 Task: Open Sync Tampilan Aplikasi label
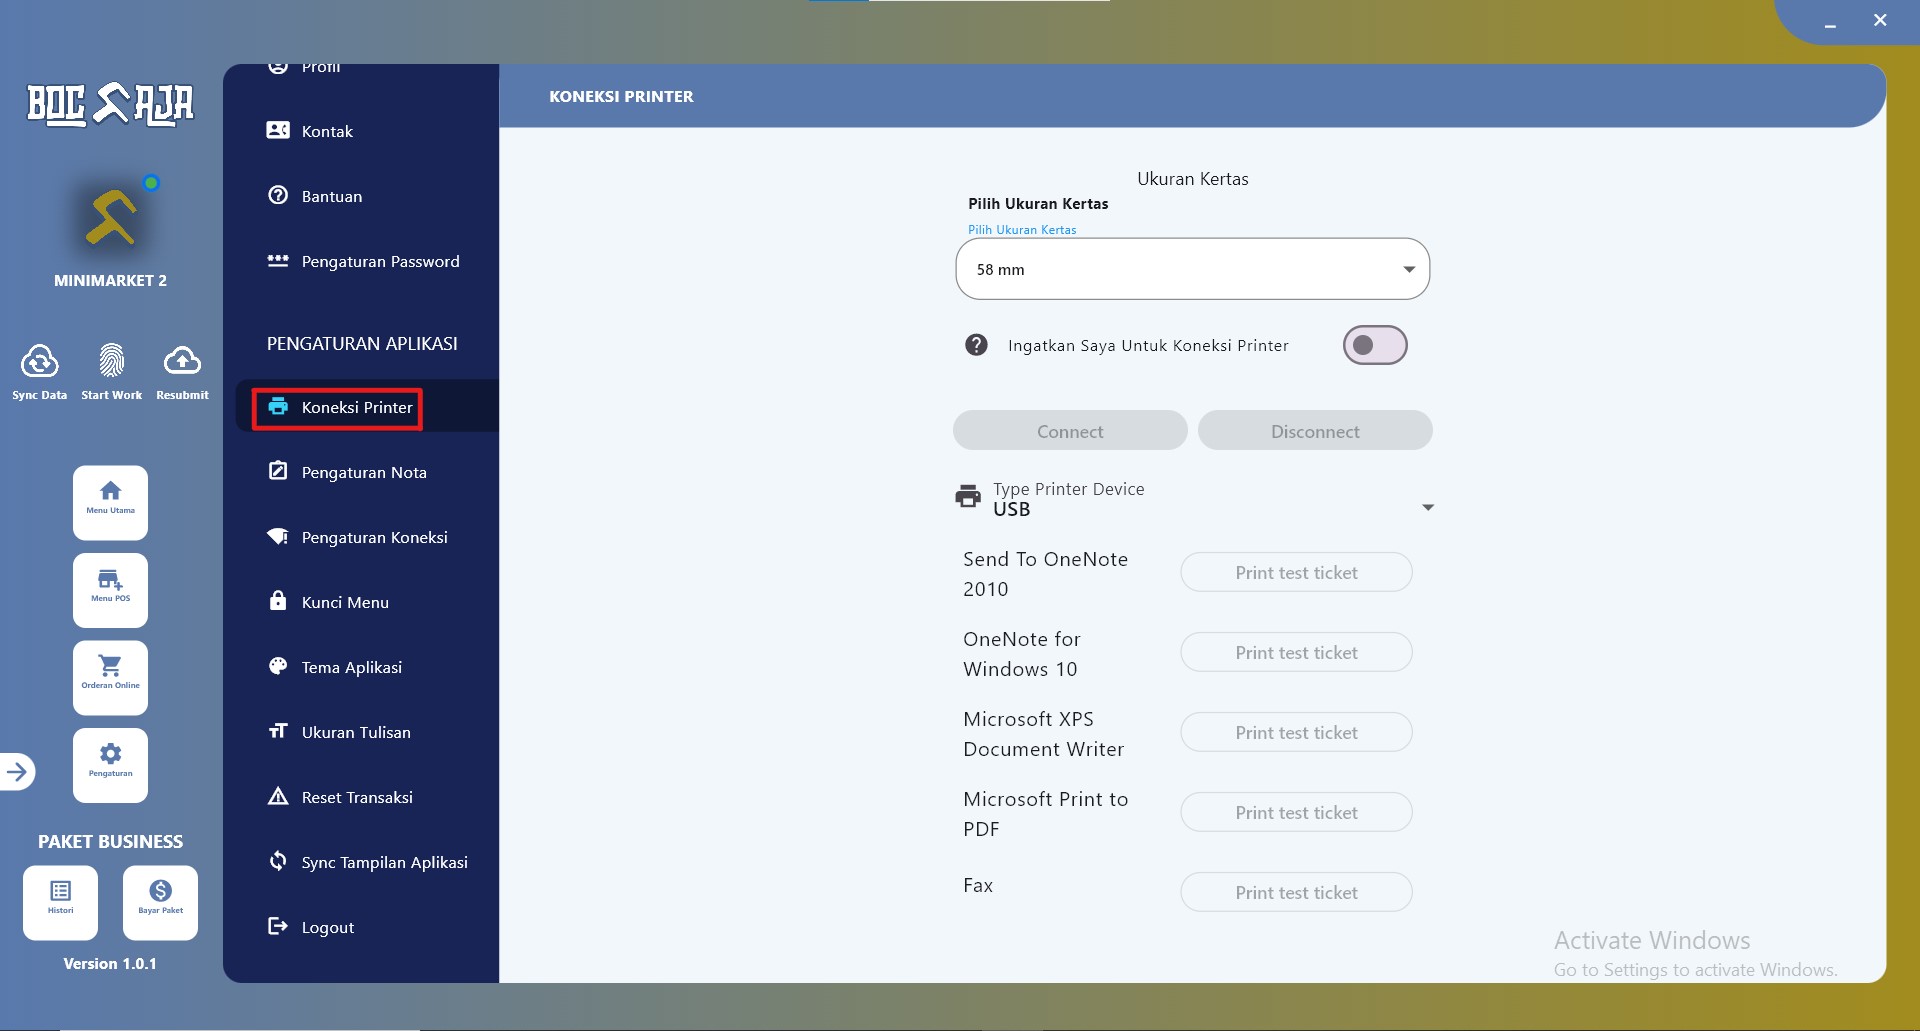[385, 862]
